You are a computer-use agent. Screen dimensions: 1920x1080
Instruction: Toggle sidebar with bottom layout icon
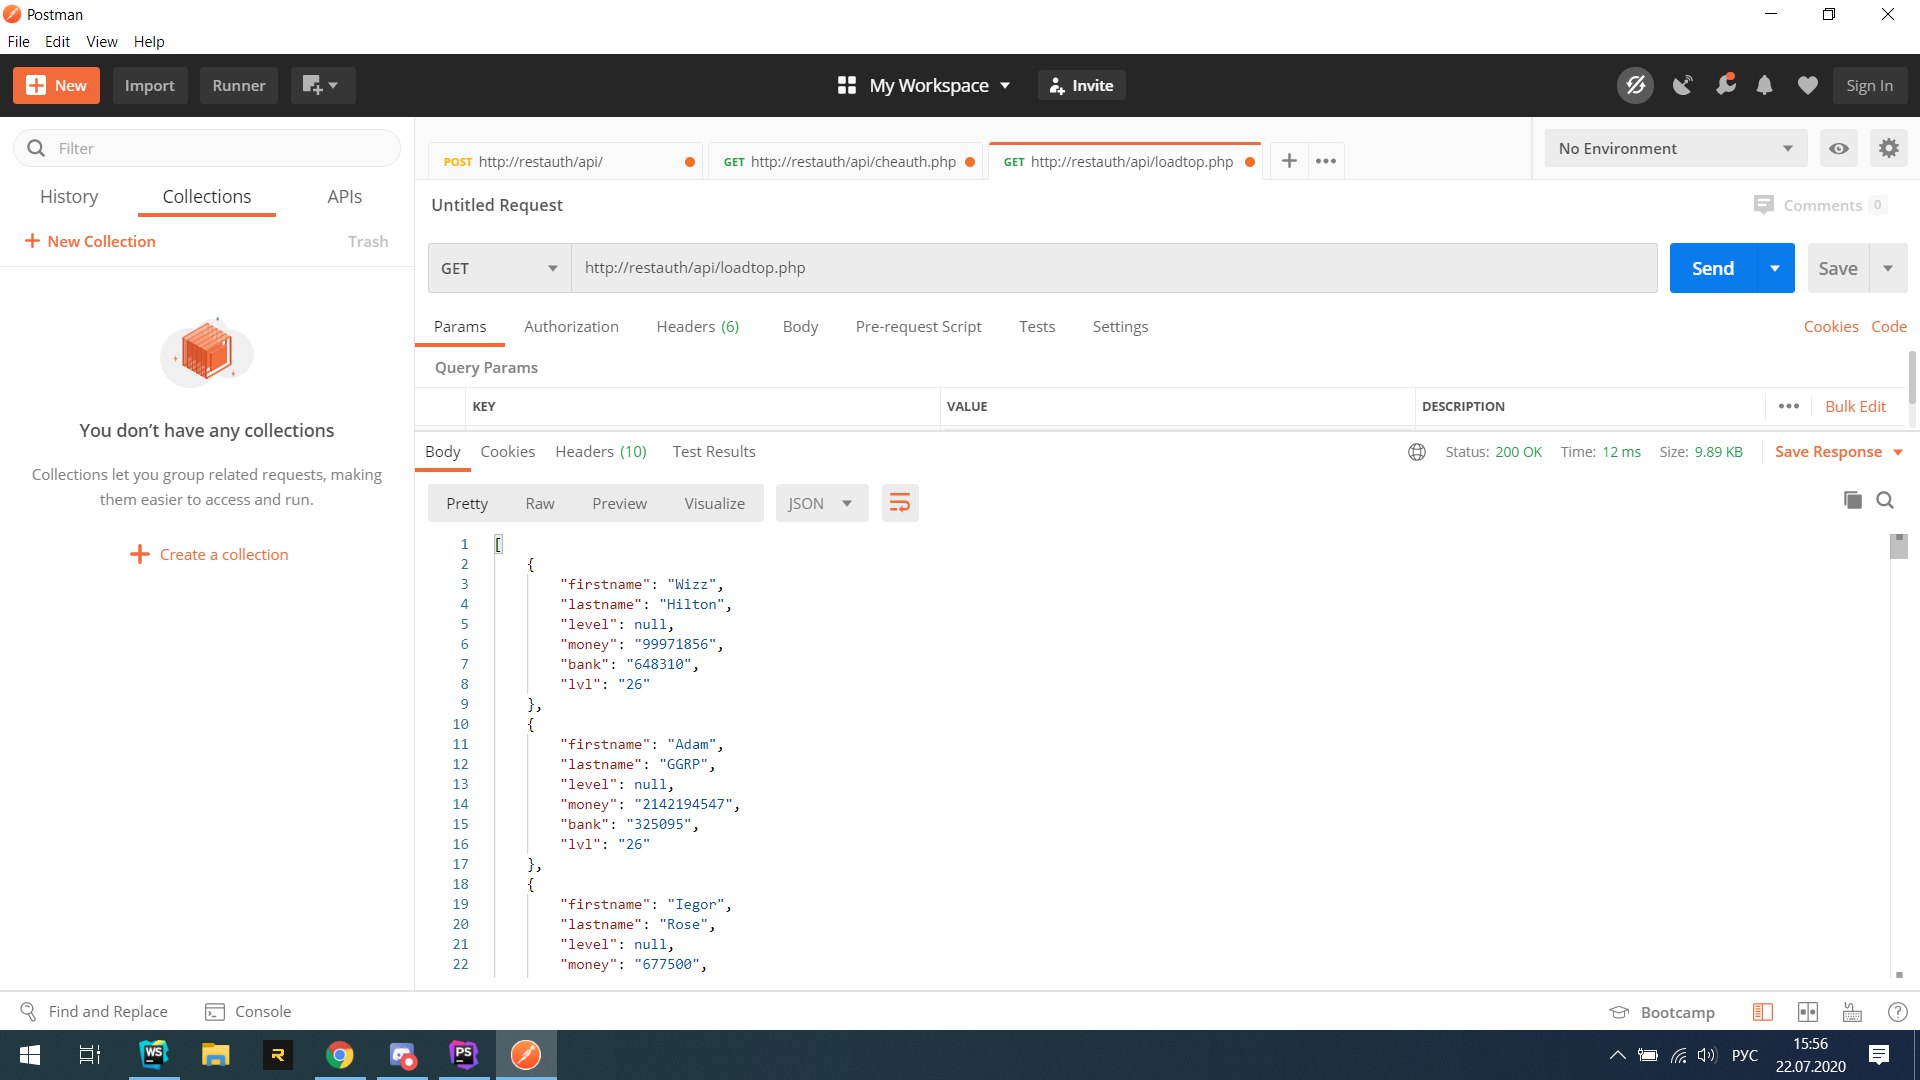pyautogui.click(x=1763, y=1012)
